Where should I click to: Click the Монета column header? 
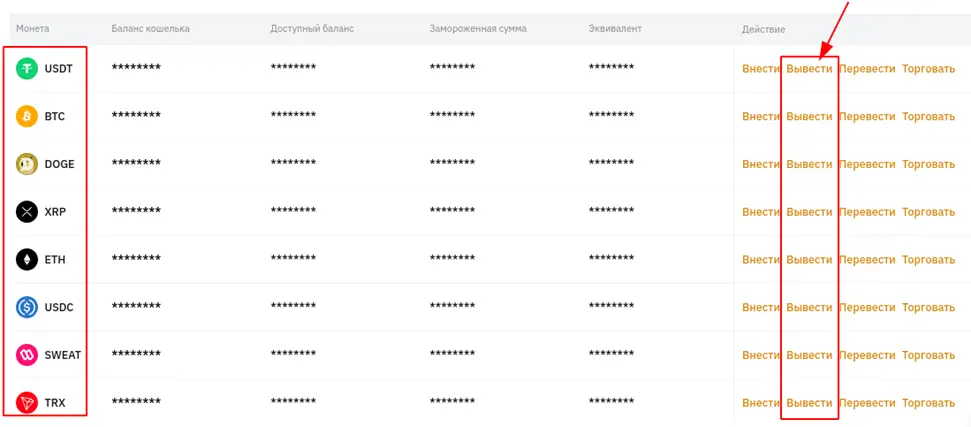click(32, 29)
